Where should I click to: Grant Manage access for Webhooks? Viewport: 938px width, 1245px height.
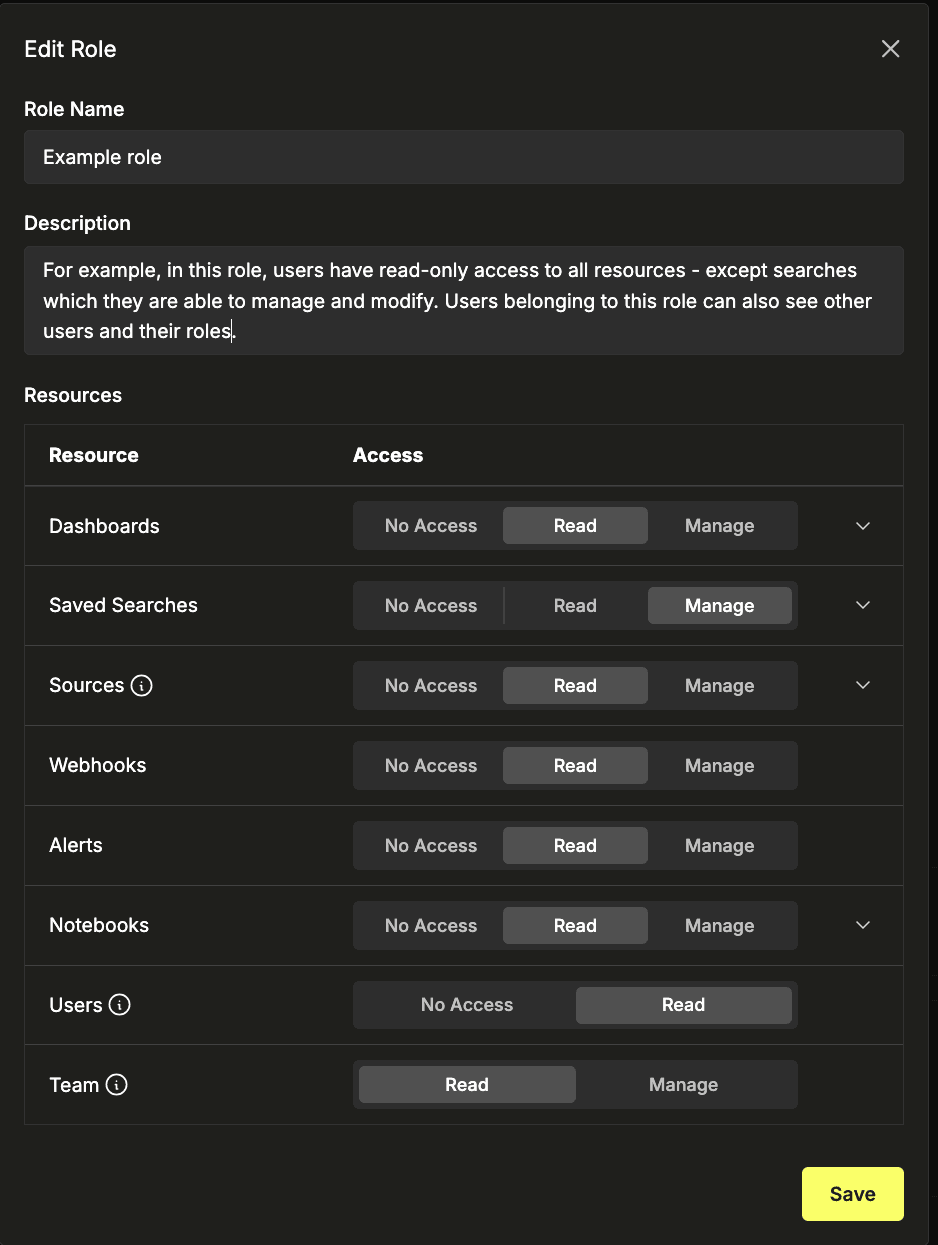coord(719,765)
